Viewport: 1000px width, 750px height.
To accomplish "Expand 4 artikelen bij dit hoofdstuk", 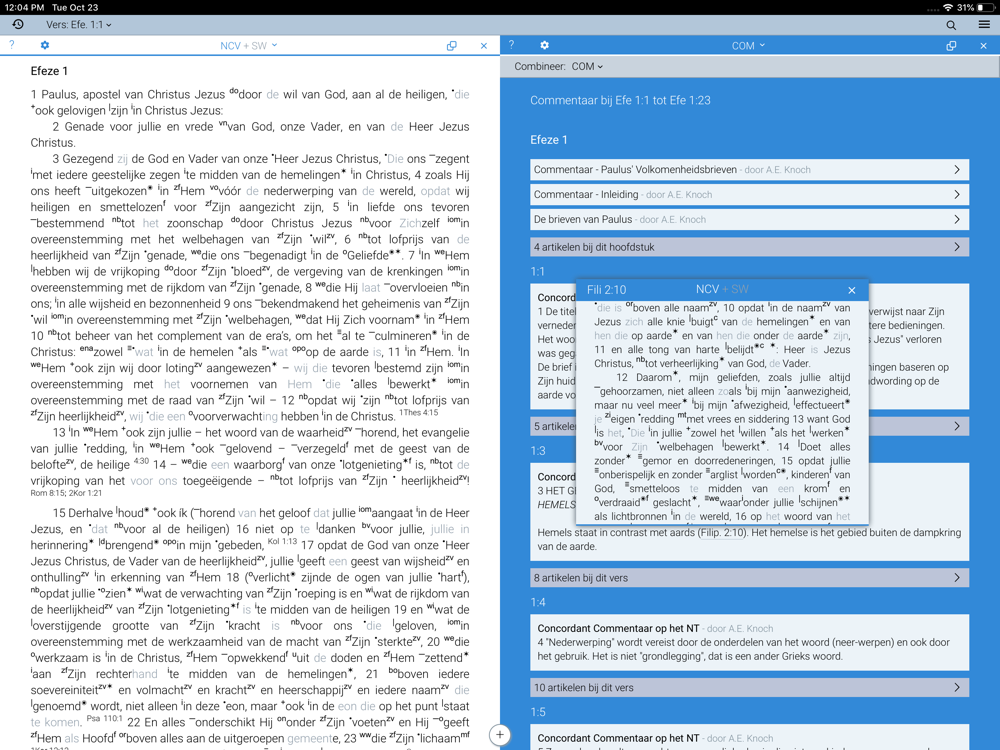I will pyautogui.click(x=749, y=247).
